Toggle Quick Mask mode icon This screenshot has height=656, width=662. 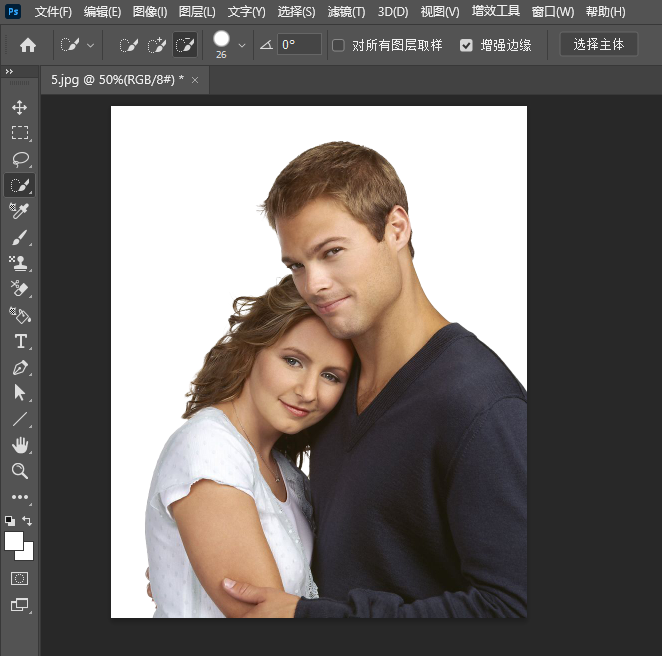click(x=19, y=578)
